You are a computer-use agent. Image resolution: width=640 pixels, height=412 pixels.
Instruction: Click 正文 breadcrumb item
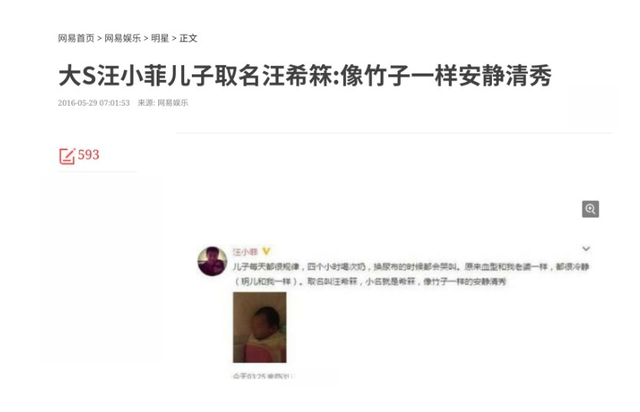tap(188, 38)
